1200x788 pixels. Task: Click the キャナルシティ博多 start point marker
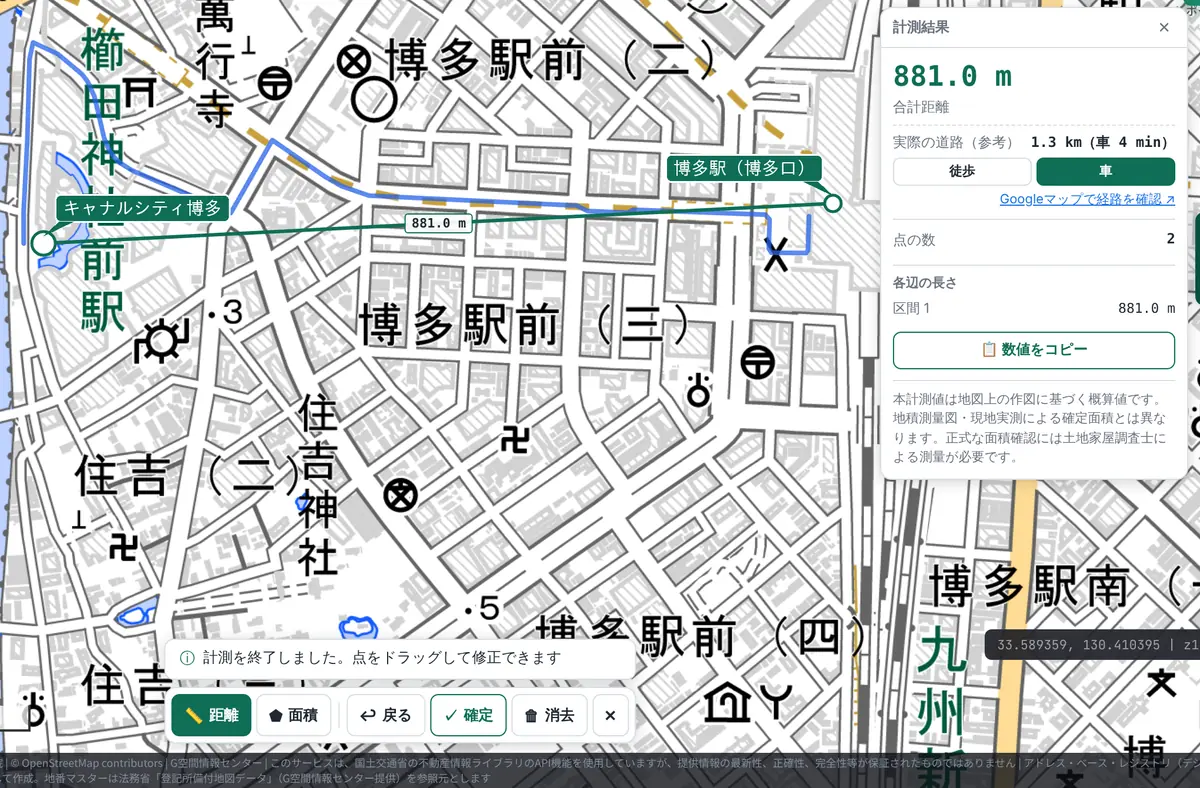(42, 243)
